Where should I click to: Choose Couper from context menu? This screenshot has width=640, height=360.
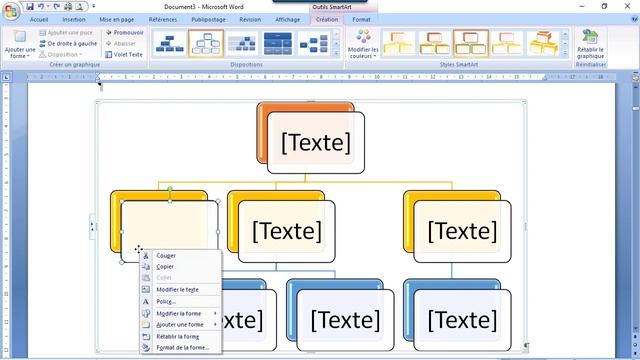[x=181, y=256]
